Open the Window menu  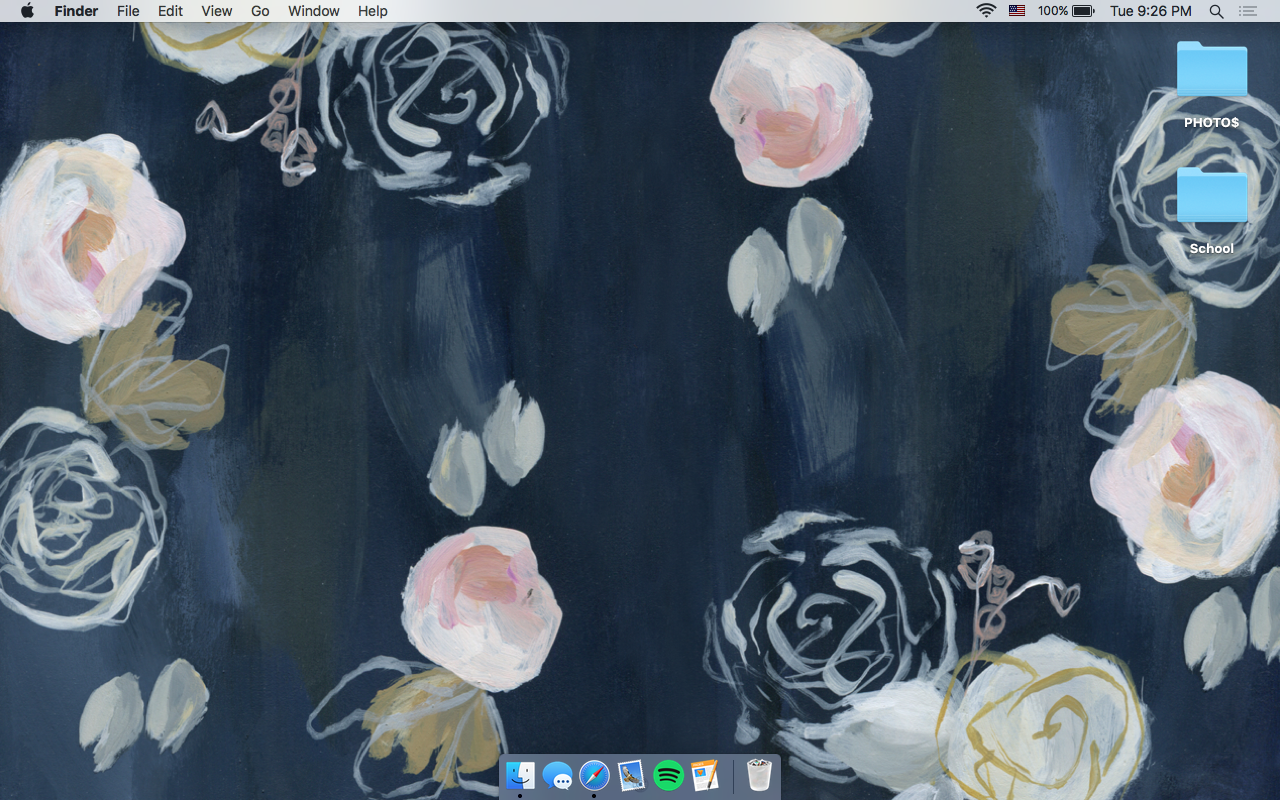313,11
